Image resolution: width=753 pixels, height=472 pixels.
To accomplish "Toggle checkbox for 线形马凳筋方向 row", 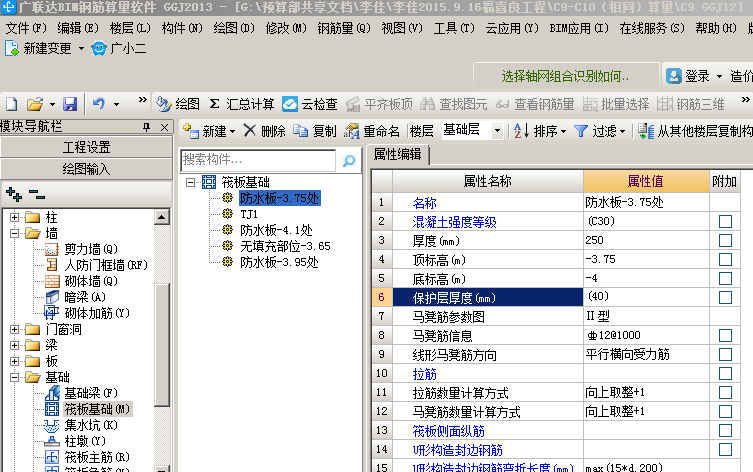I will 725,354.
